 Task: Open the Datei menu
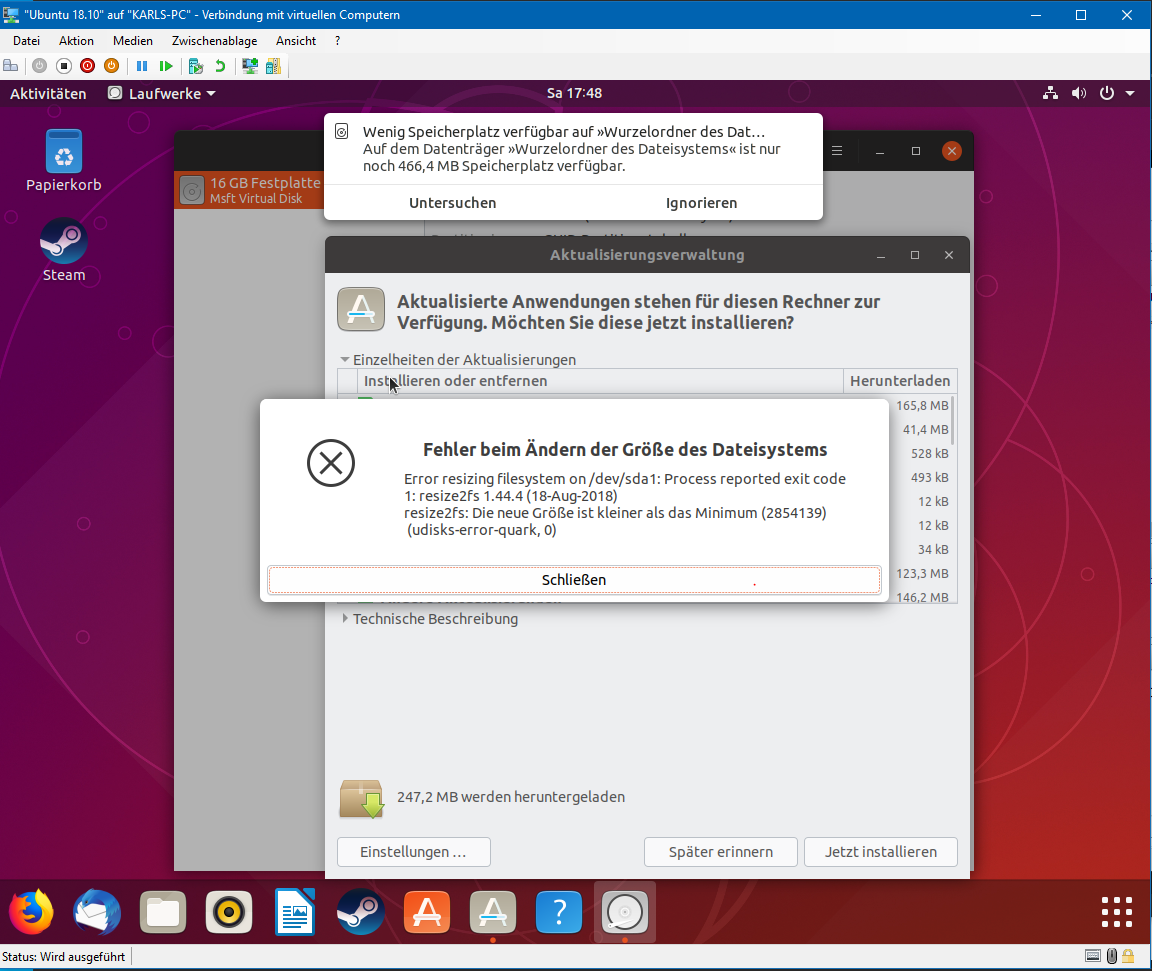click(26, 41)
